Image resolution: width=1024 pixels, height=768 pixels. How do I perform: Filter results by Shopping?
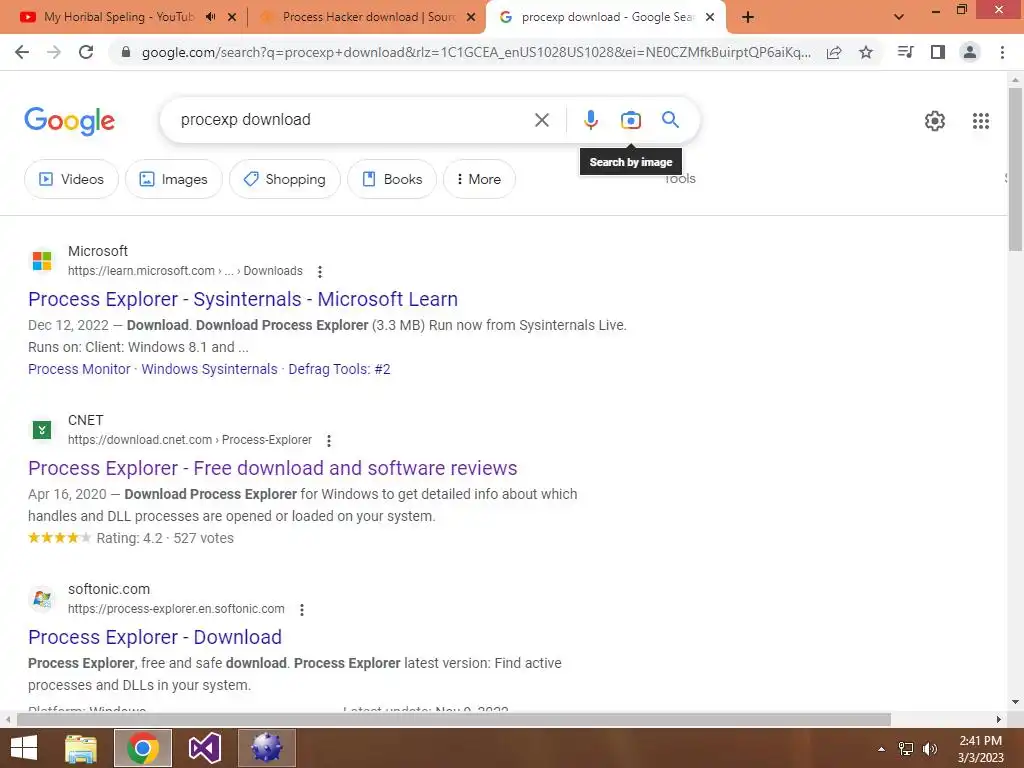click(x=285, y=179)
